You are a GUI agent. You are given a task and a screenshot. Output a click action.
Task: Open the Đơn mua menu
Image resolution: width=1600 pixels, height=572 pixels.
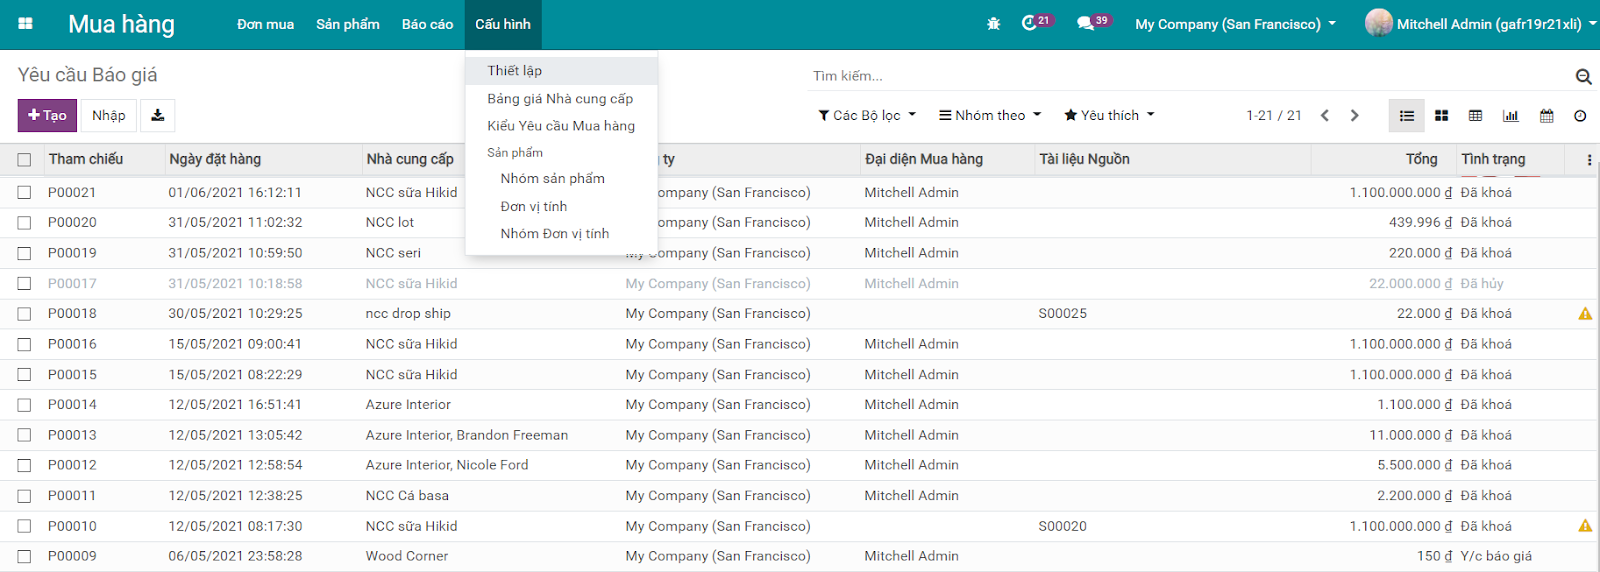(x=265, y=24)
